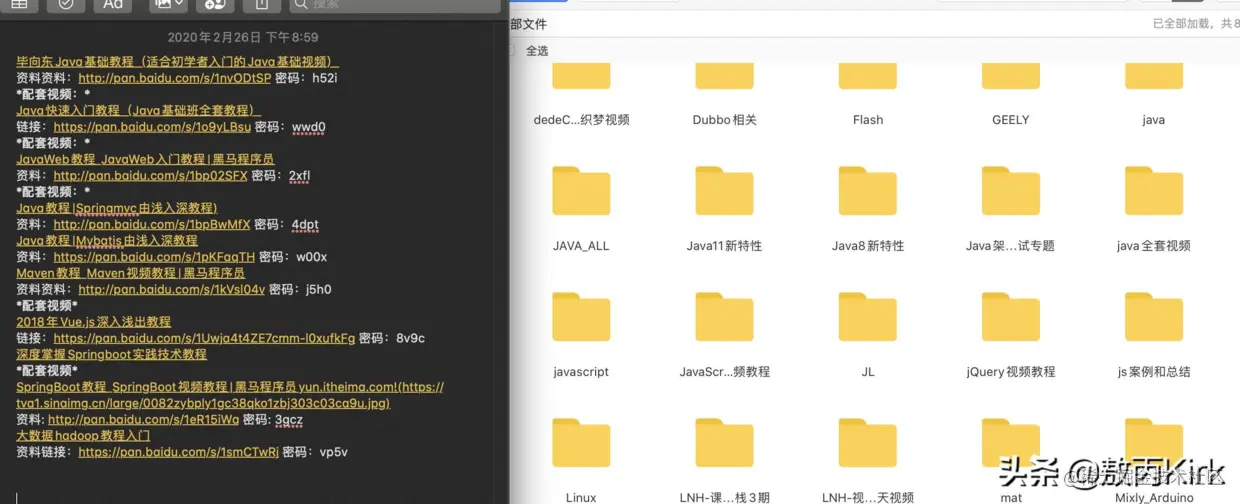
Task: Open link pan.baidu.com/s/1o9yLBsu
Action: 152,127
